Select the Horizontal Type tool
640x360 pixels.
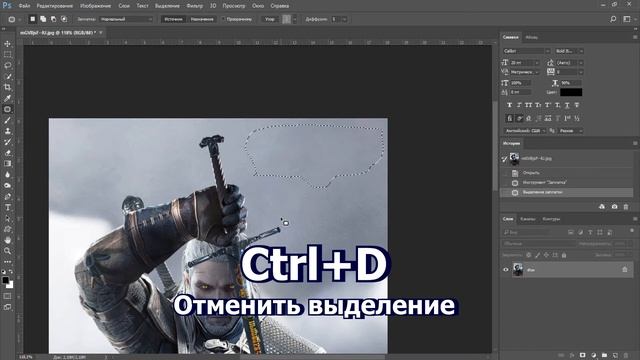pos(7,207)
